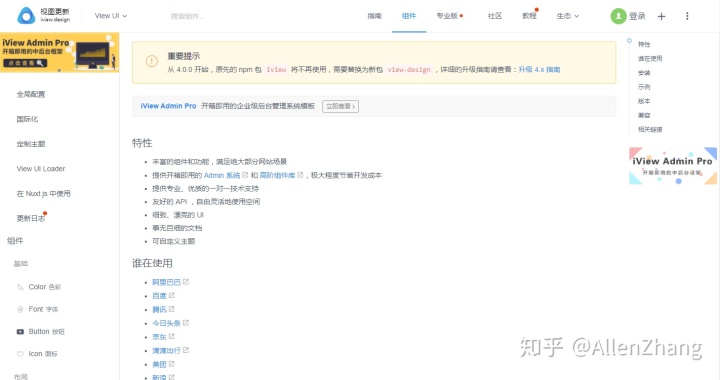This screenshot has height=380, width=720.
Task: Open the 高阶组件库 link
Action: (277, 175)
